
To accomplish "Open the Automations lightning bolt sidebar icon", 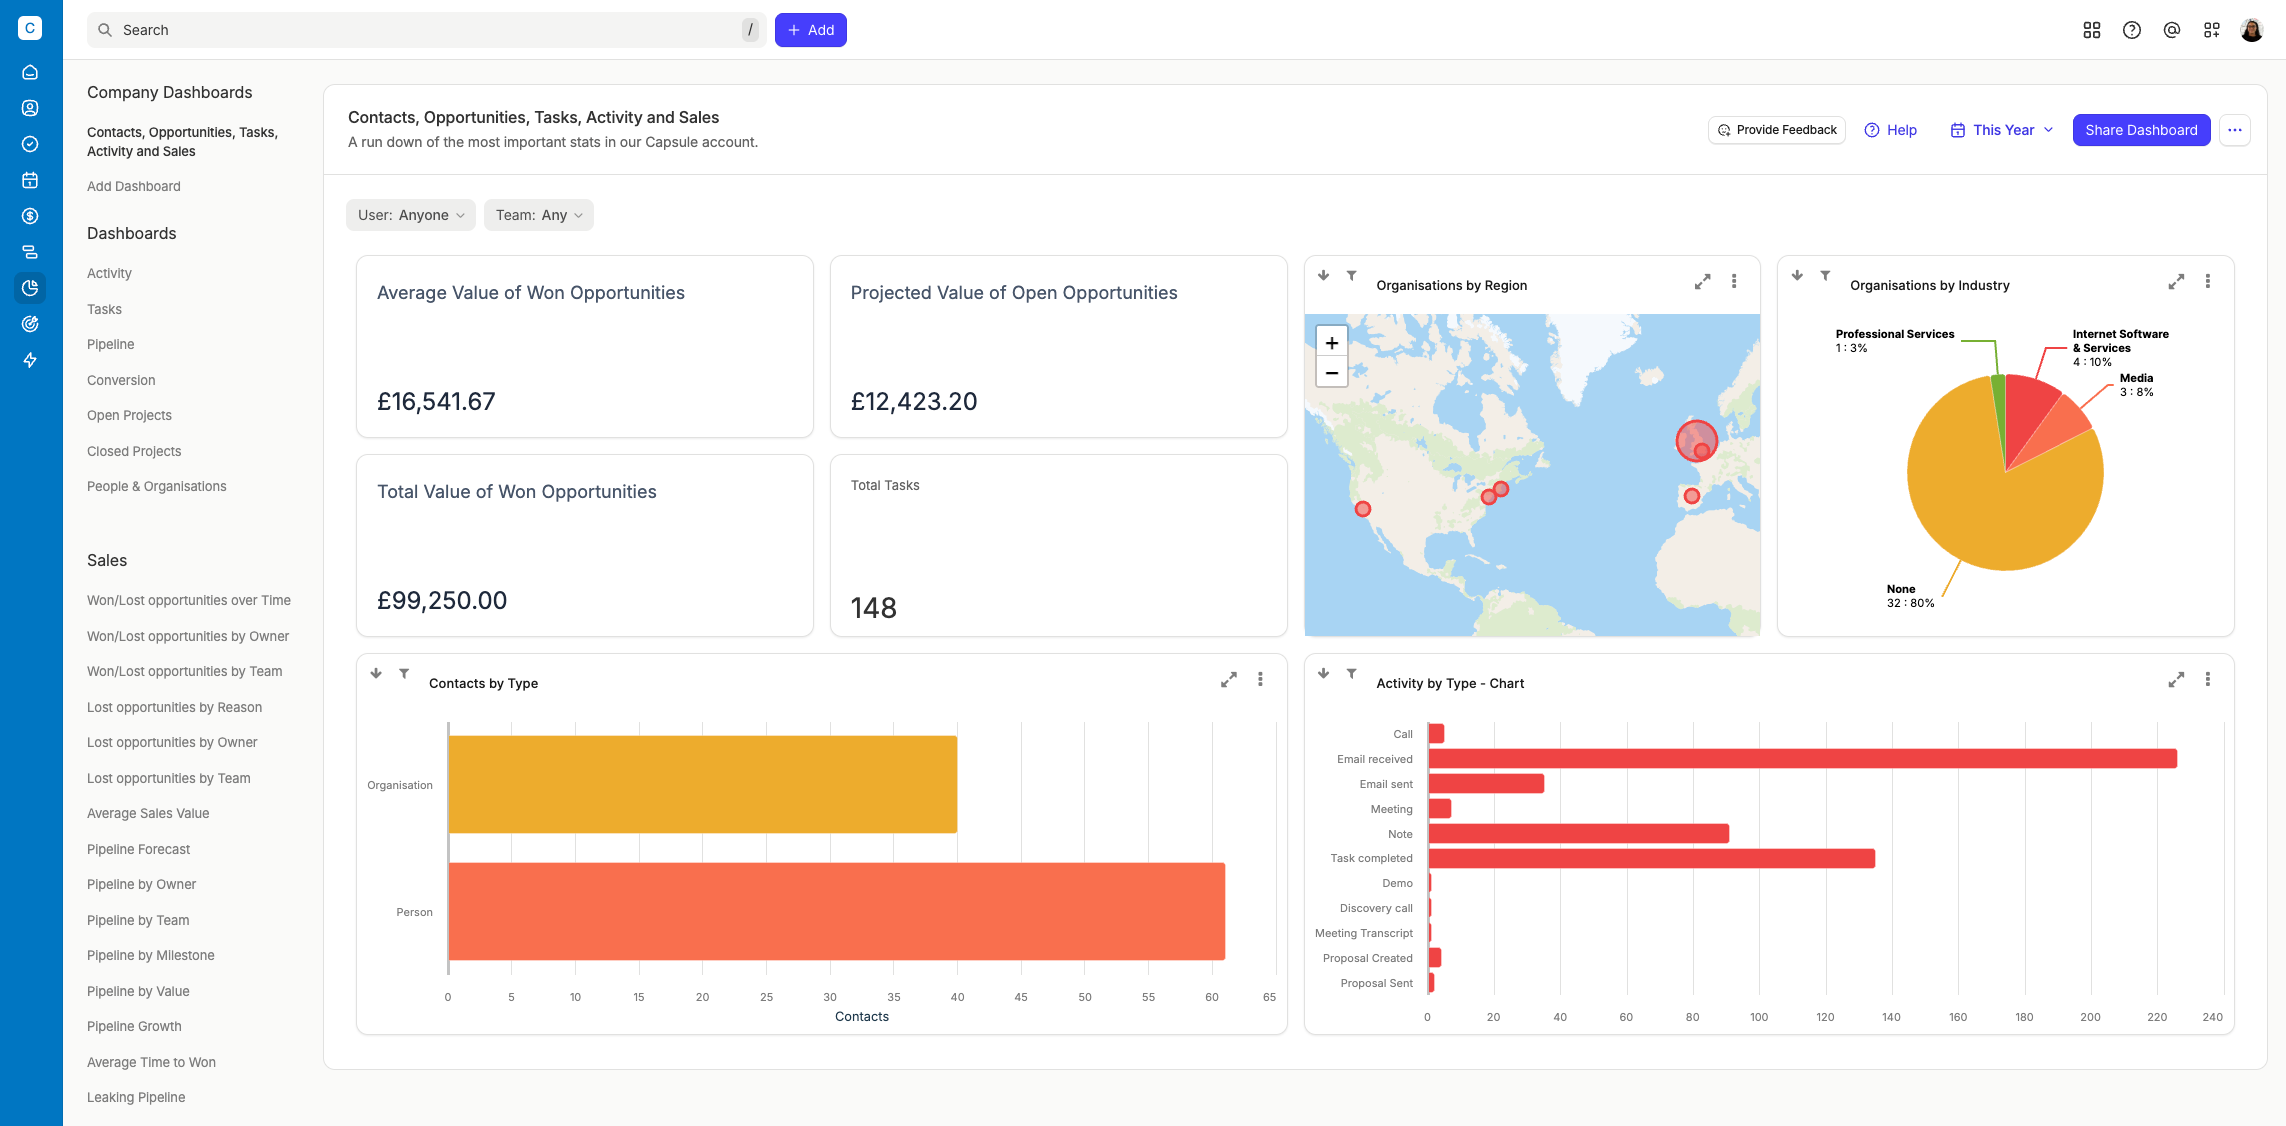I will point(30,360).
